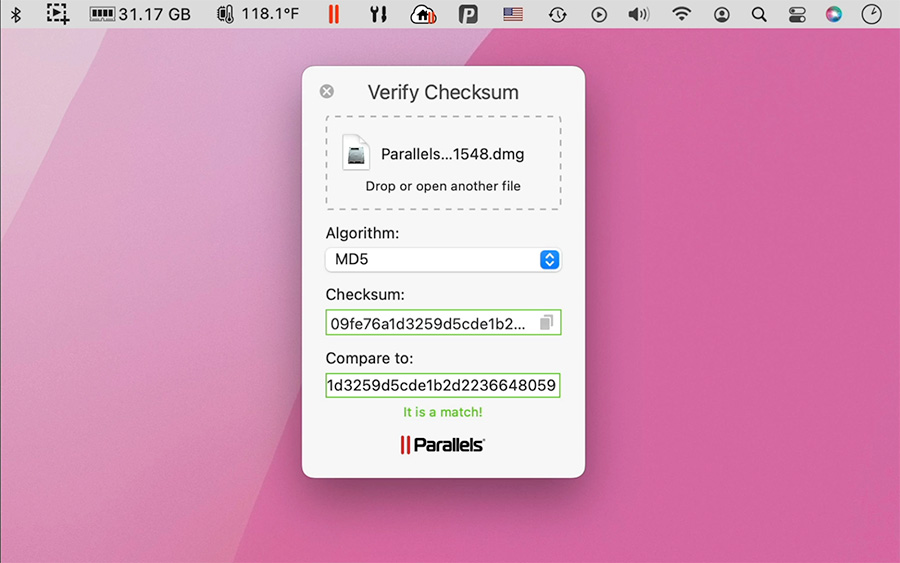The width and height of the screenshot is (900, 563).
Task: Open the Wi-Fi status menu
Action: [x=682, y=14]
